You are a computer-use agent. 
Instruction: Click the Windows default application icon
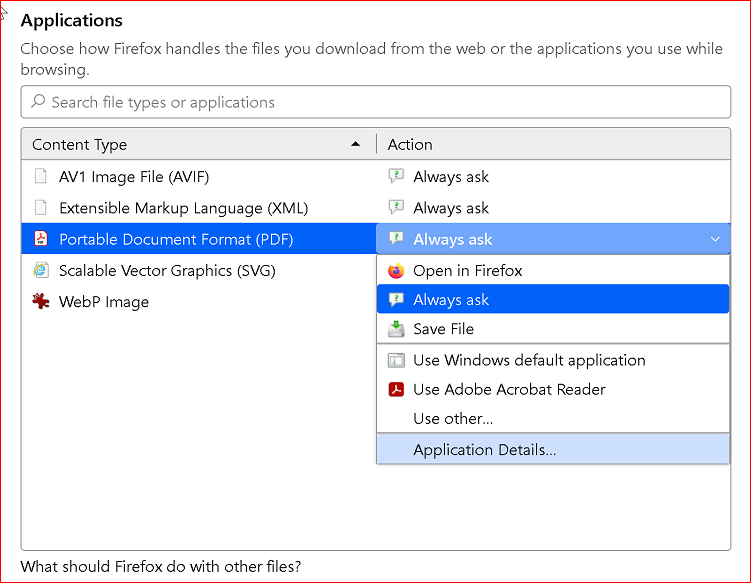(x=396, y=360)
